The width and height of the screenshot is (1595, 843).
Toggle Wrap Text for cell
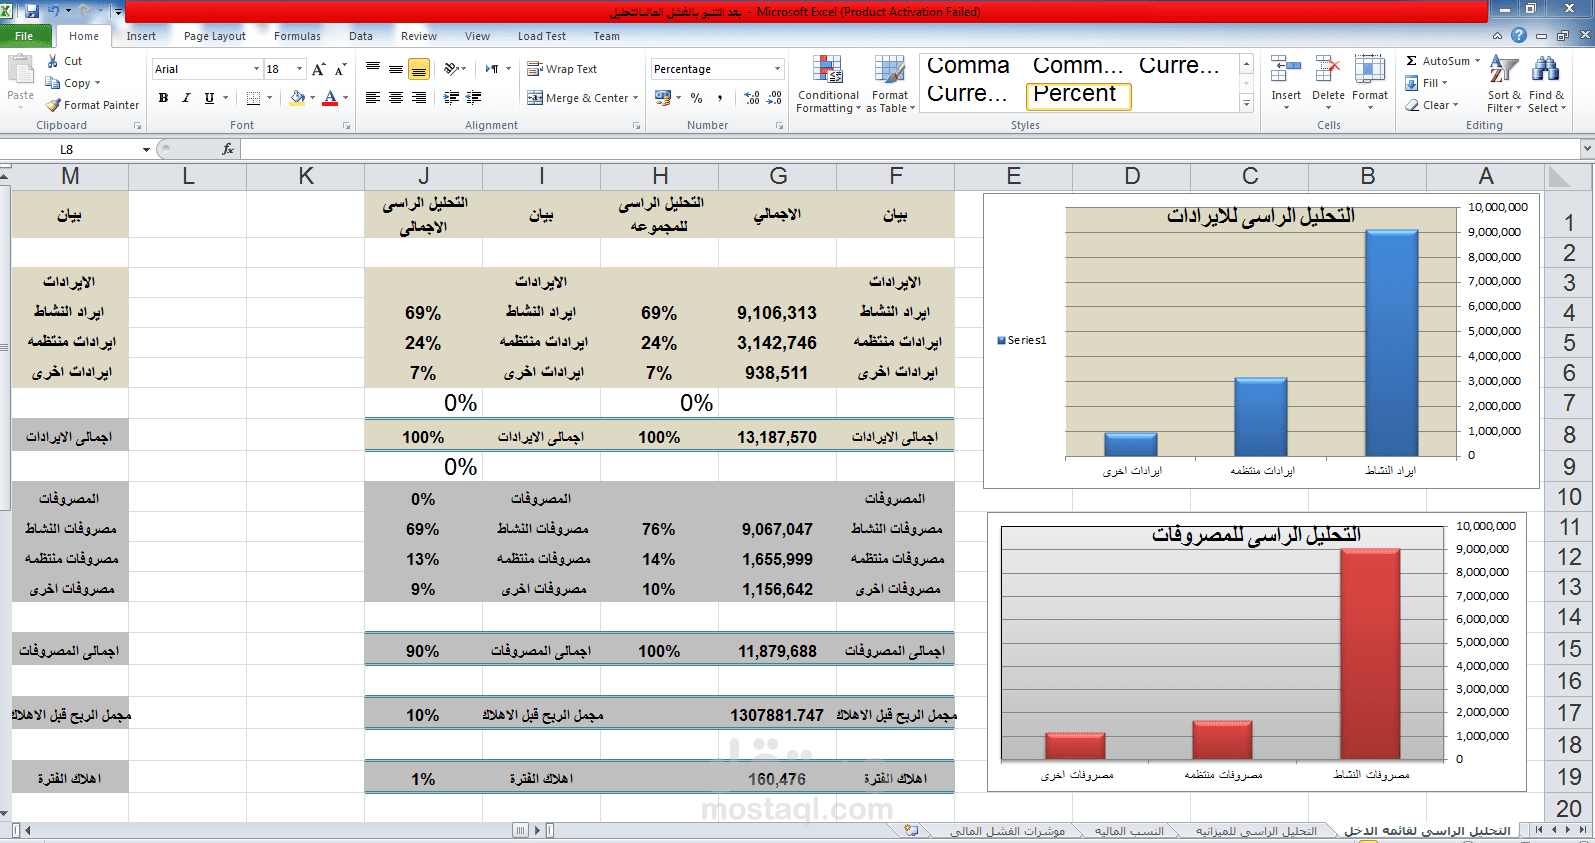tap(562, 69)
